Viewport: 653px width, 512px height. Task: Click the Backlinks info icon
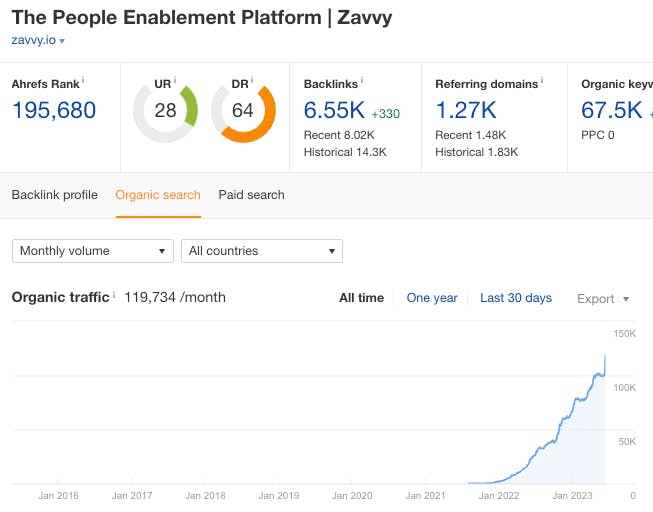(x=362, y=80)
